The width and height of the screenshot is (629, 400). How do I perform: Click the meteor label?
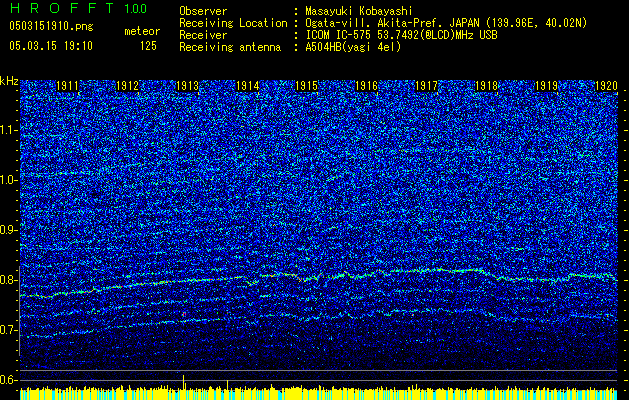click(142, 31)
